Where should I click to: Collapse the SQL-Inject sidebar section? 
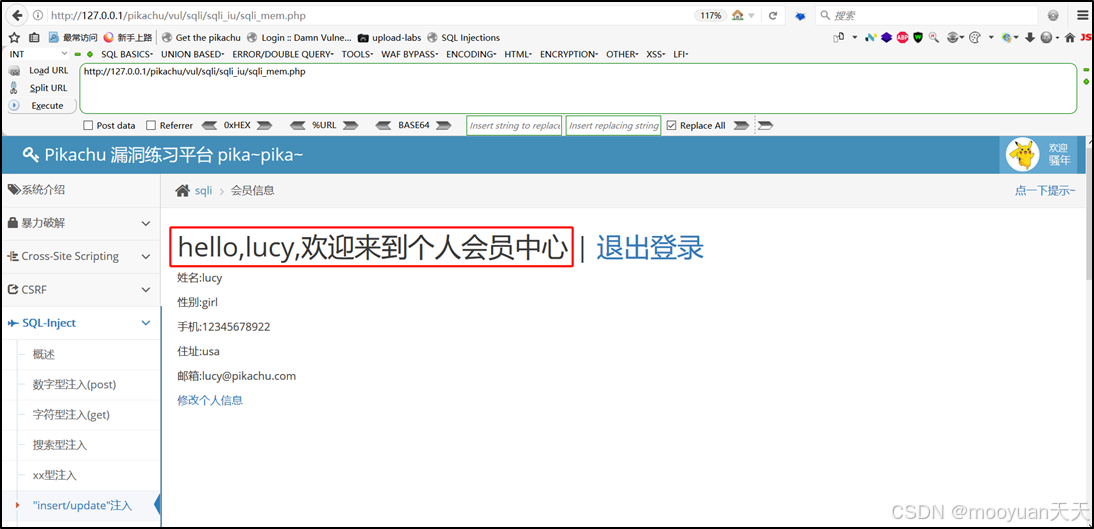click(80, 322)
